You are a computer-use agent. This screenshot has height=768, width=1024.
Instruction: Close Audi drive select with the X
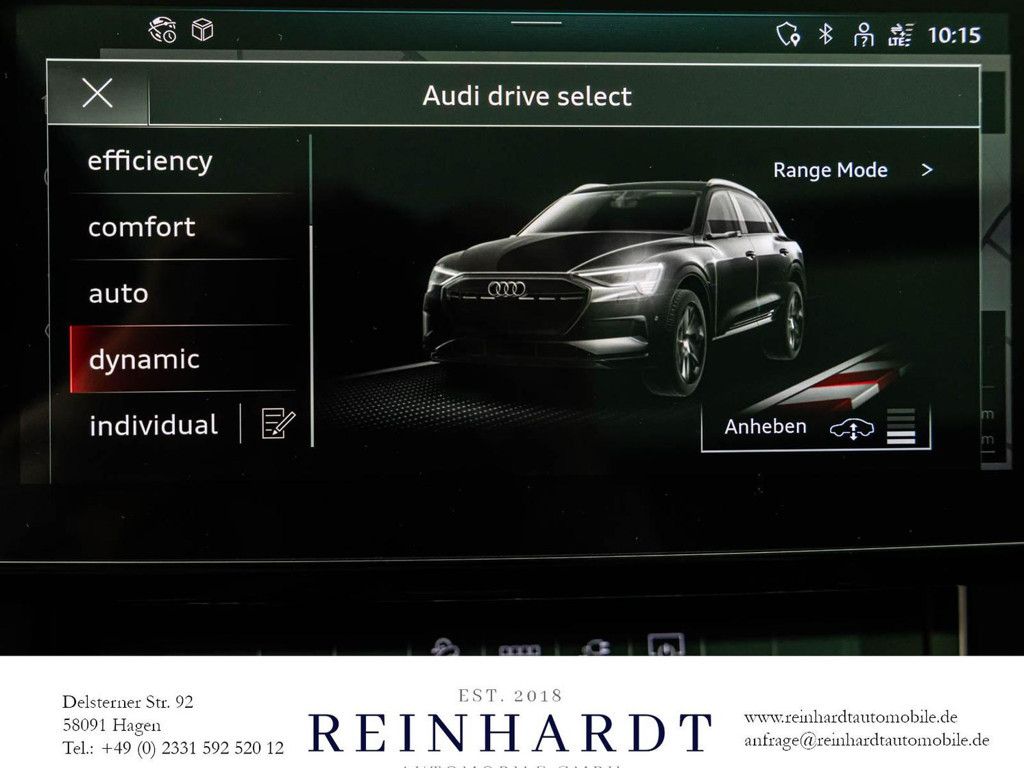(x=97, y=93)
